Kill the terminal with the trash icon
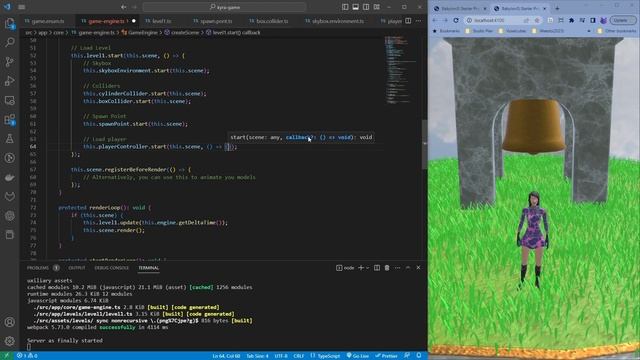The image size is (640, 360). pos(387,268)
